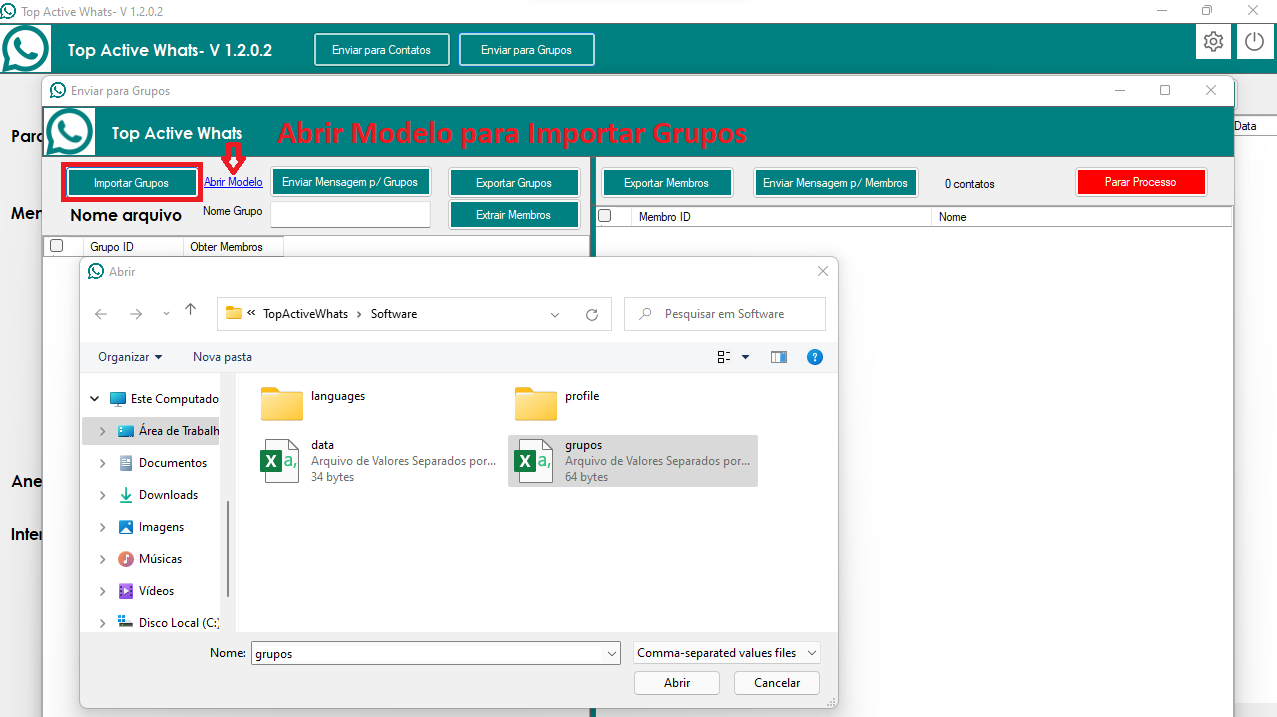Viewport: 1277px width, 717px height.
Task: Open recent locations dropdown arrow
Action: click(166, 314)
